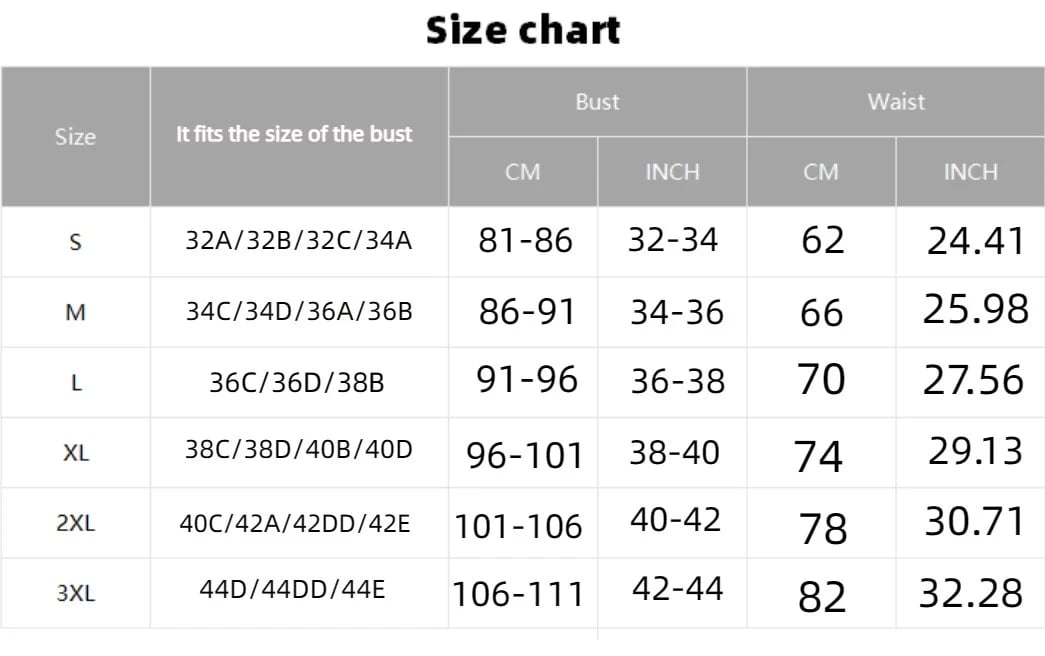The height and width of the screenshot is (656, 1045).
Task: Click the waist "24.41" inch value
Action: (975, 241)
